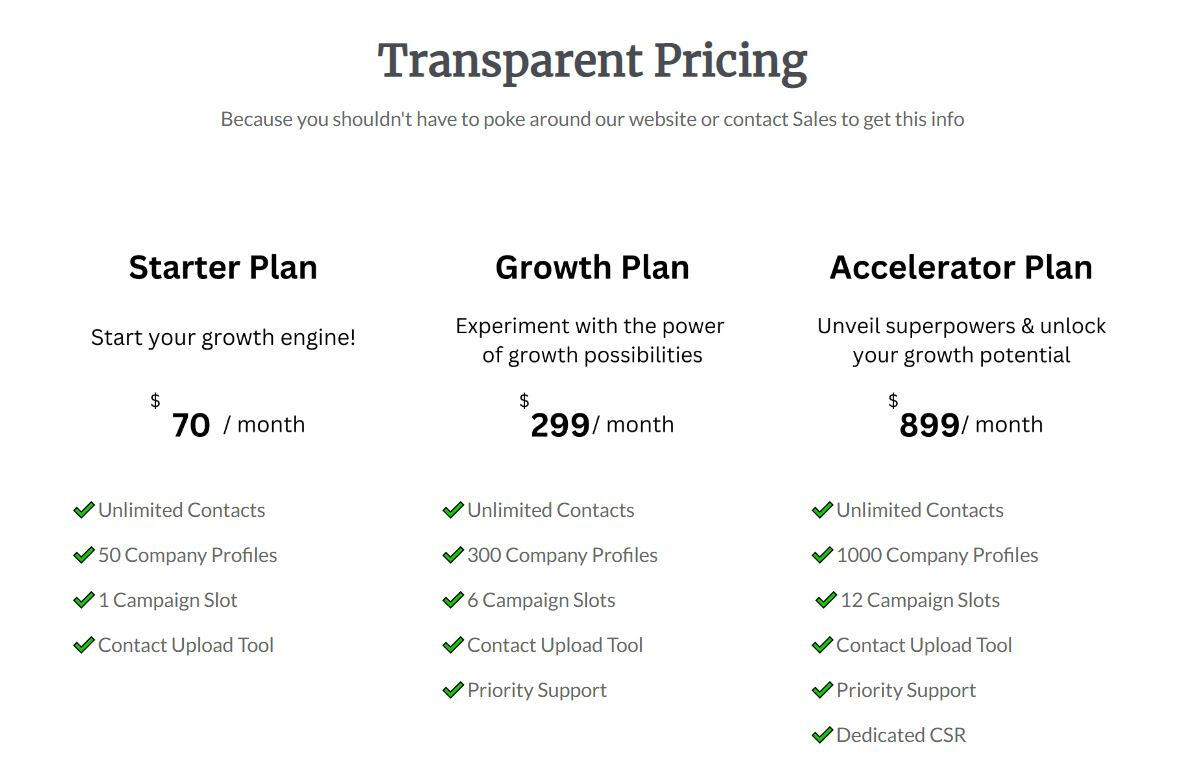Click the Start your growth engine tagline
The height and width of the screenshot is (772, 1203).
pos(223,337)
